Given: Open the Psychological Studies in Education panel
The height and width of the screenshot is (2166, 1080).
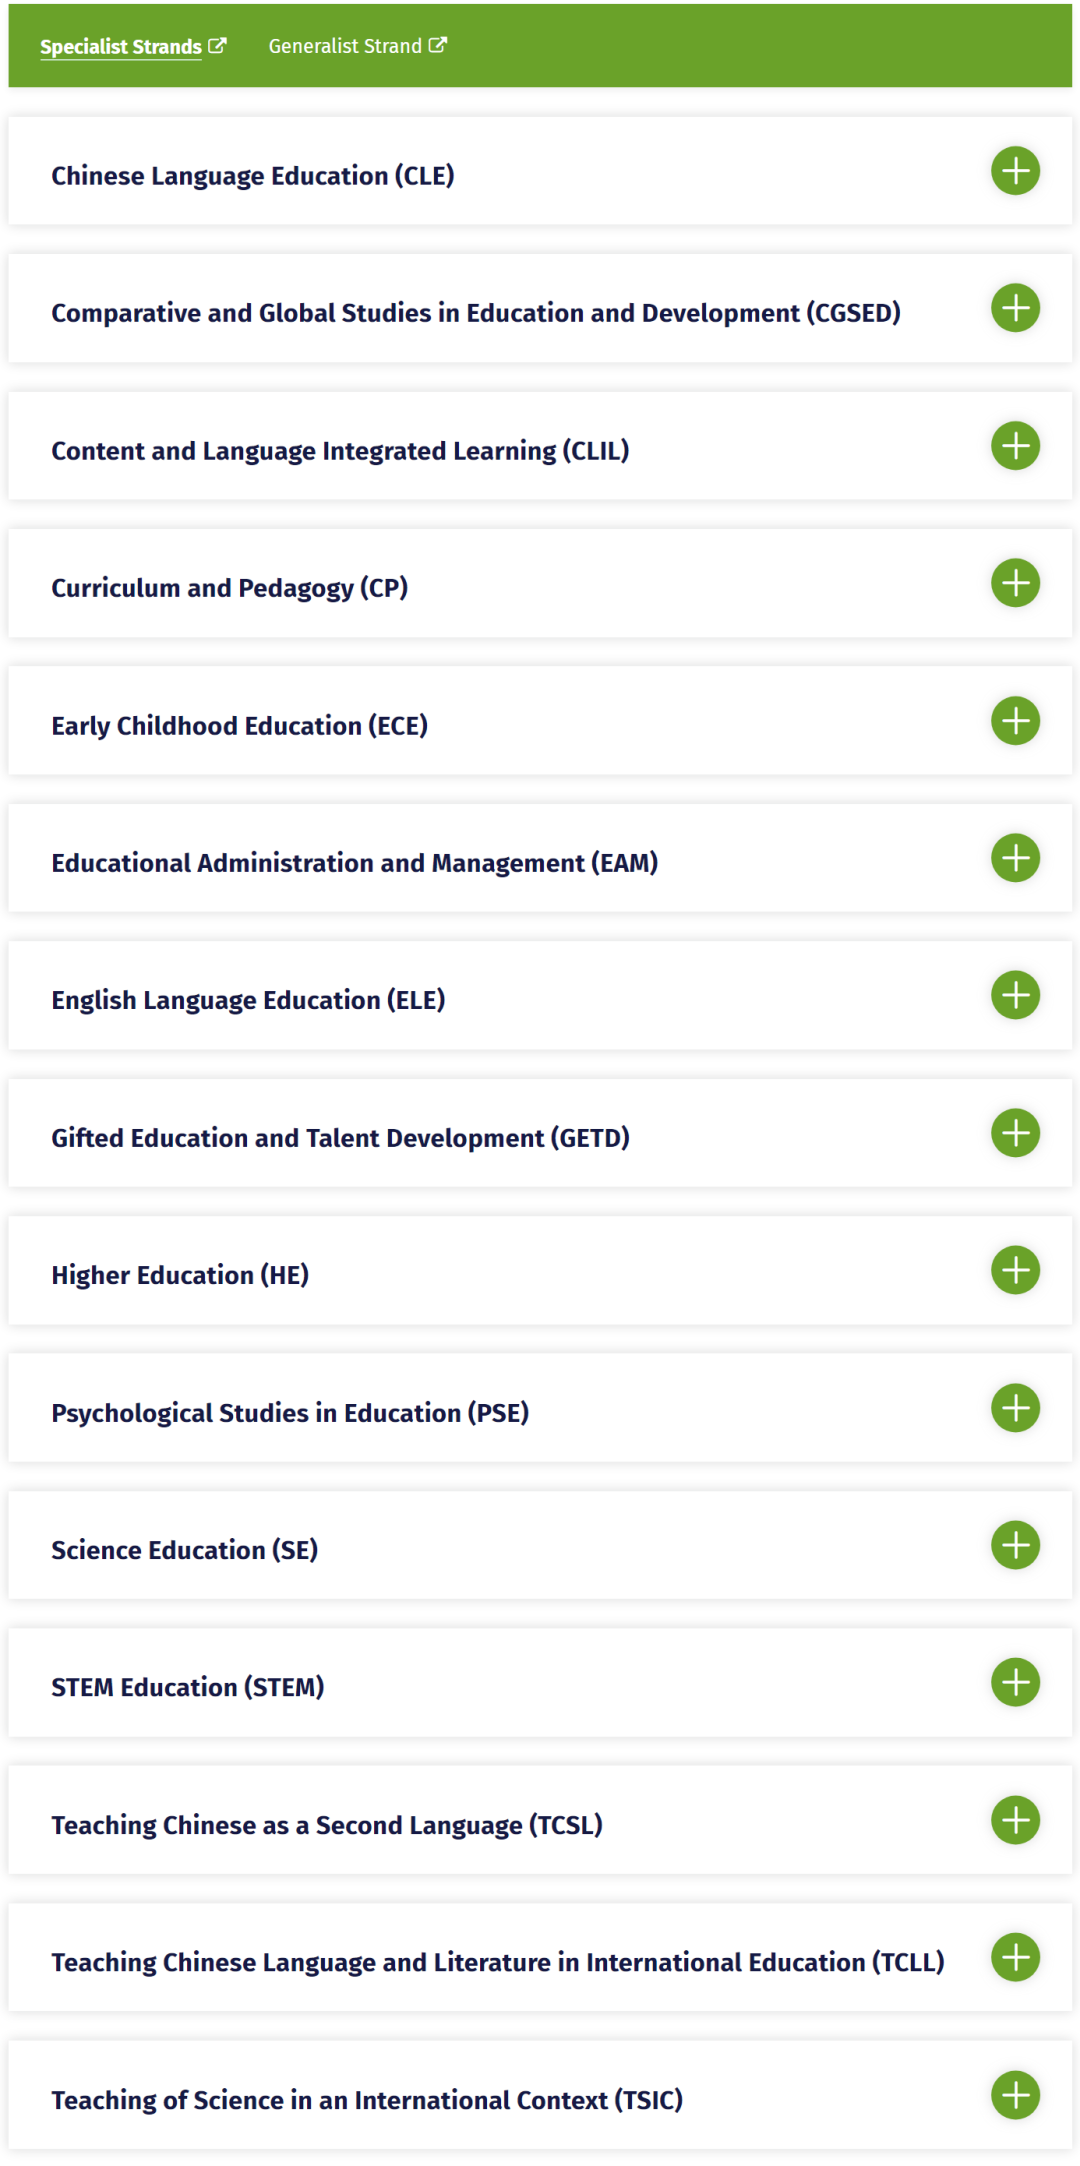Looking at the screenshot, I should coord(290,1413).
